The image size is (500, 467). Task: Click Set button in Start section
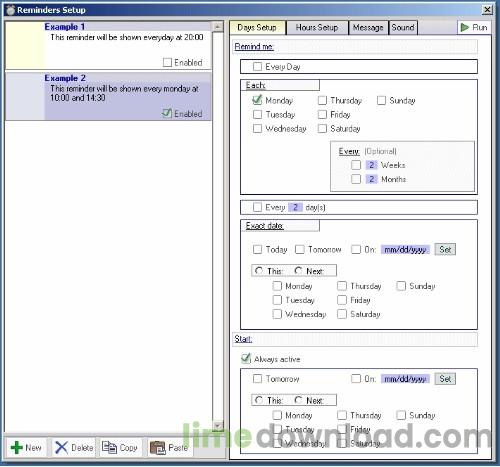[445, 379]
